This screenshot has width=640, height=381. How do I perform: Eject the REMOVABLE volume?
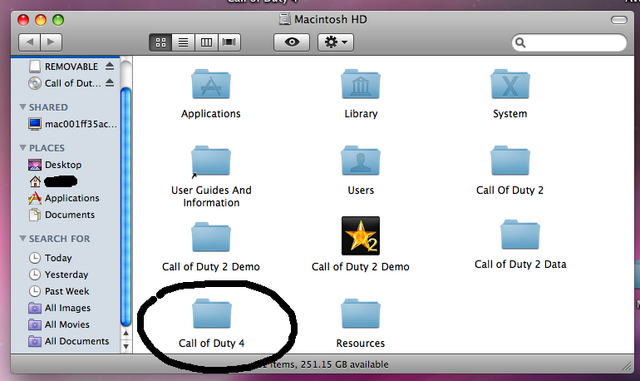(x=109, y=66)
